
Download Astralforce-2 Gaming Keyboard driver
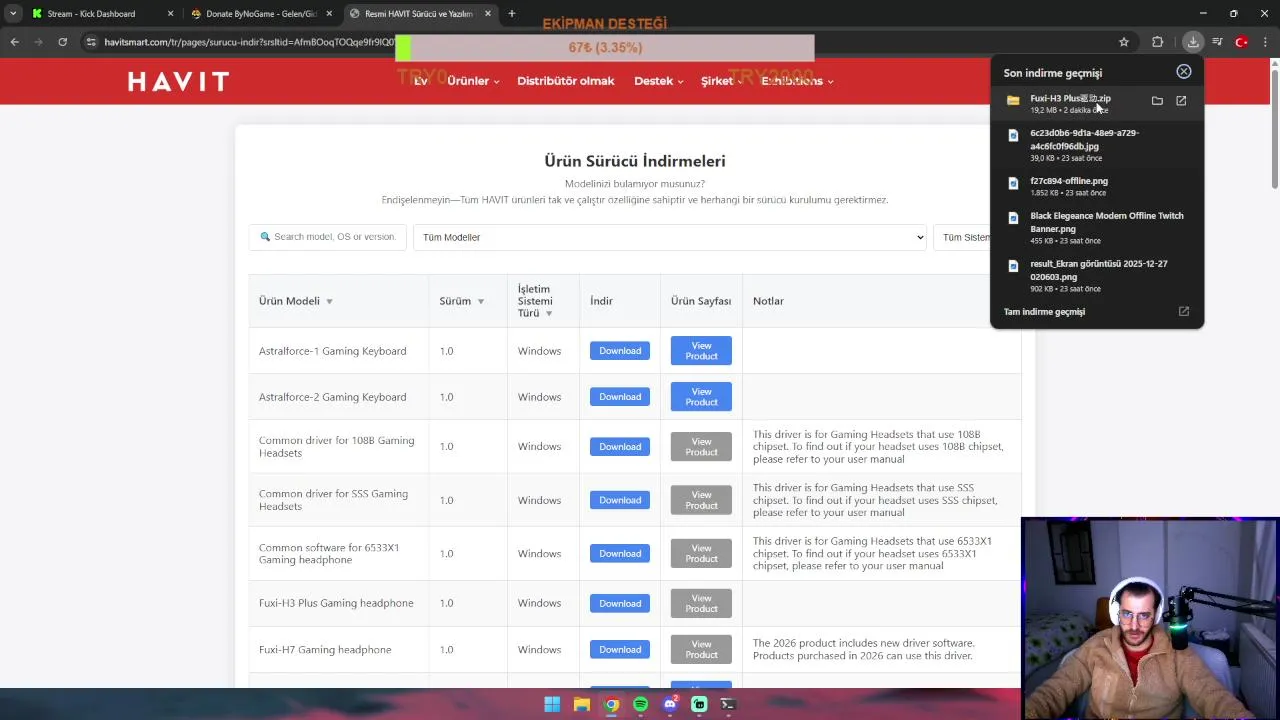click(x=620, y=397)
